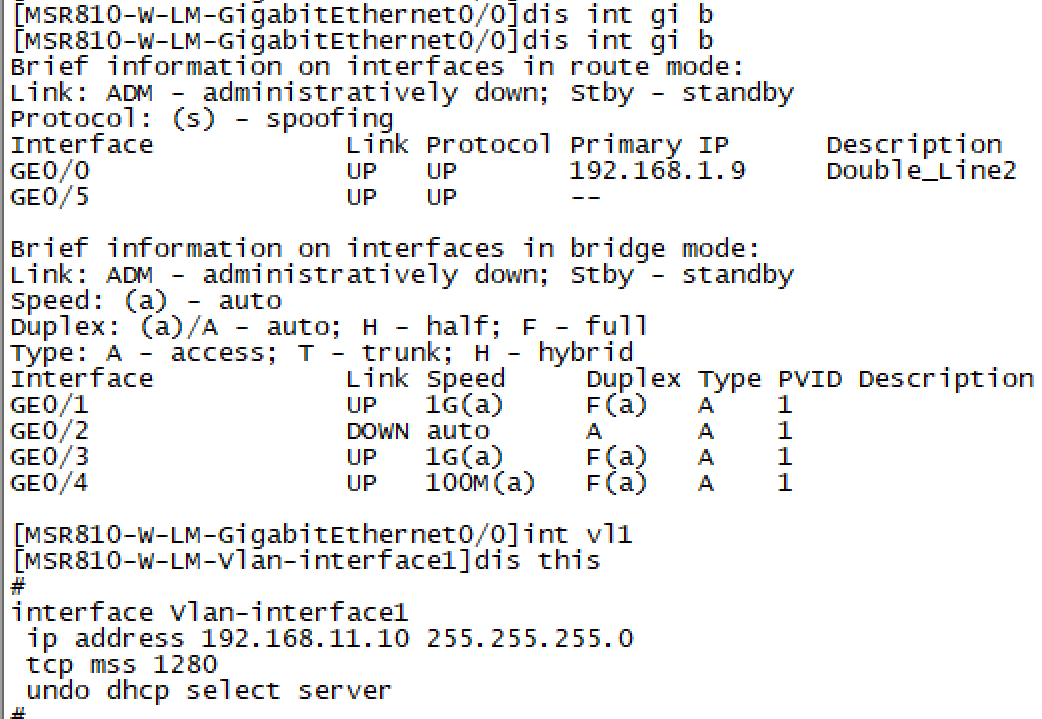Click the address 192.168.11.10
The width and height of the screenshot is (1042, 719).
coord(305,639)
